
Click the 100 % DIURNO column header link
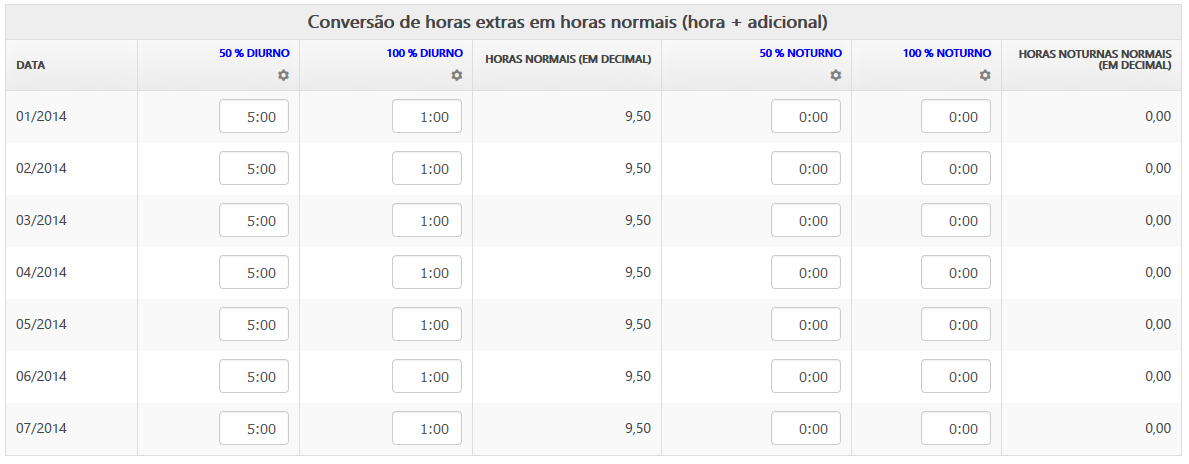coord(424,53)
